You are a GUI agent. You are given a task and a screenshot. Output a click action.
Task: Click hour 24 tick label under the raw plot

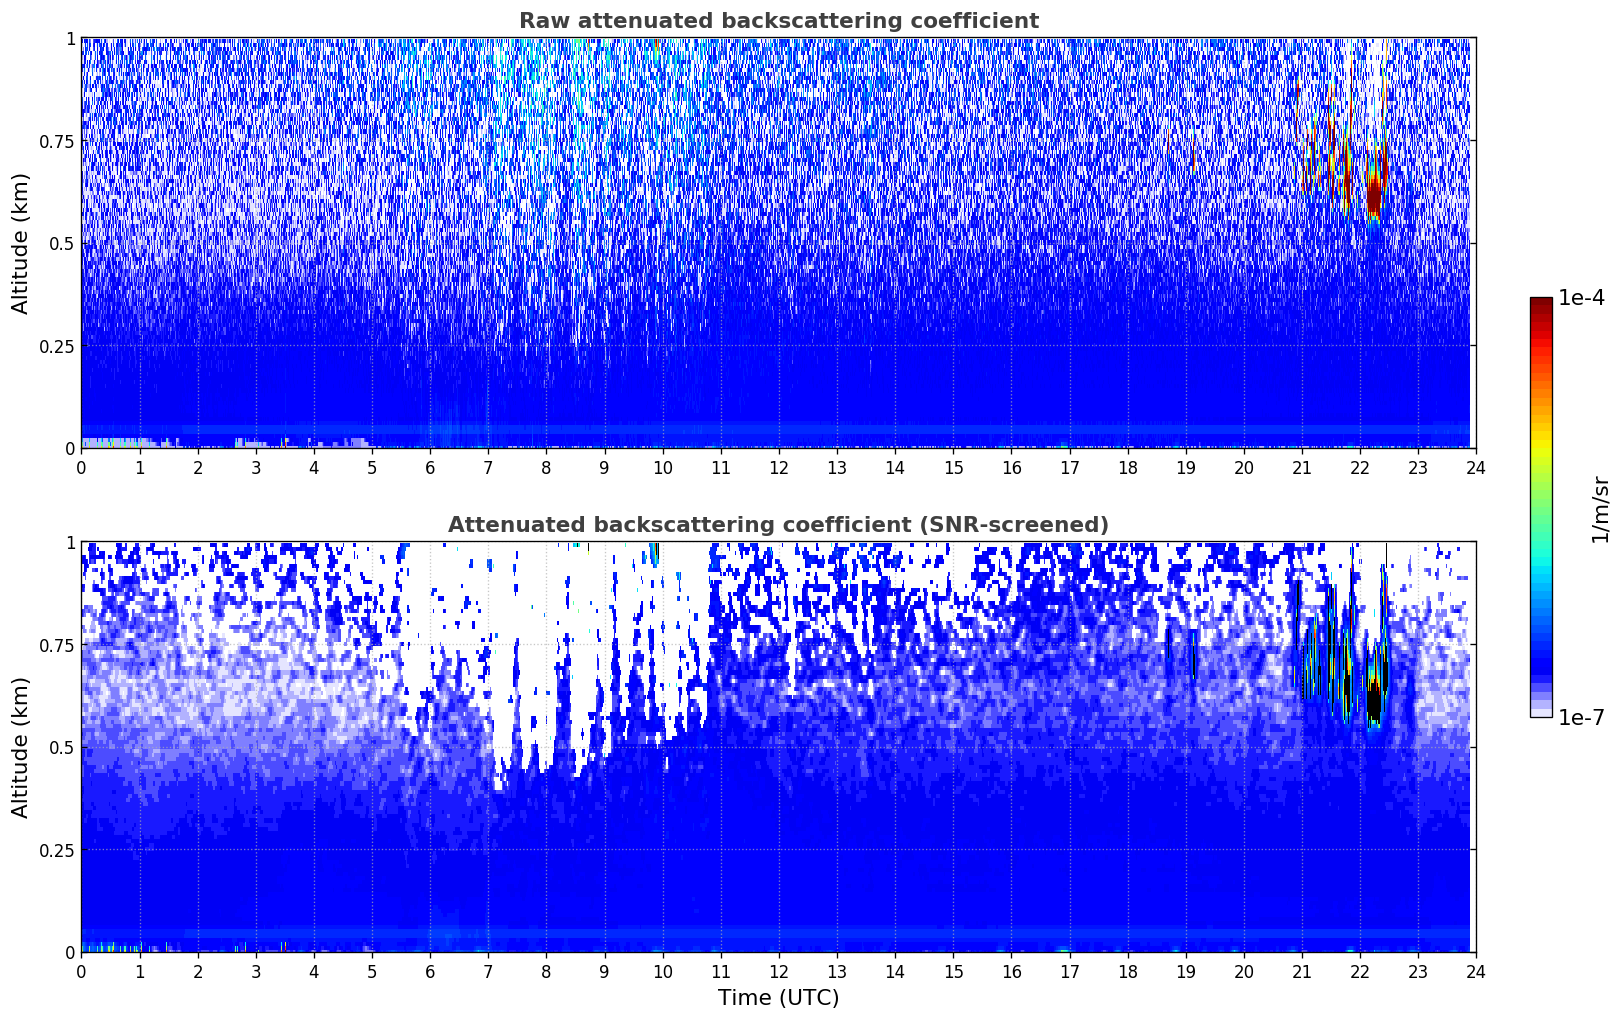pos(1476,467)
